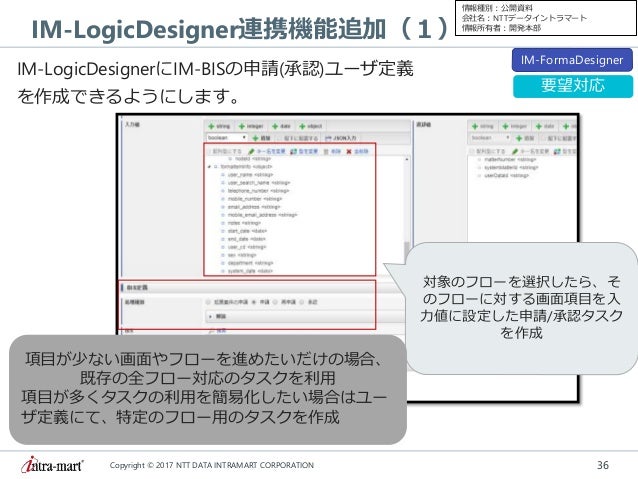Add a string item in output panel

click(x=483, y=127)
